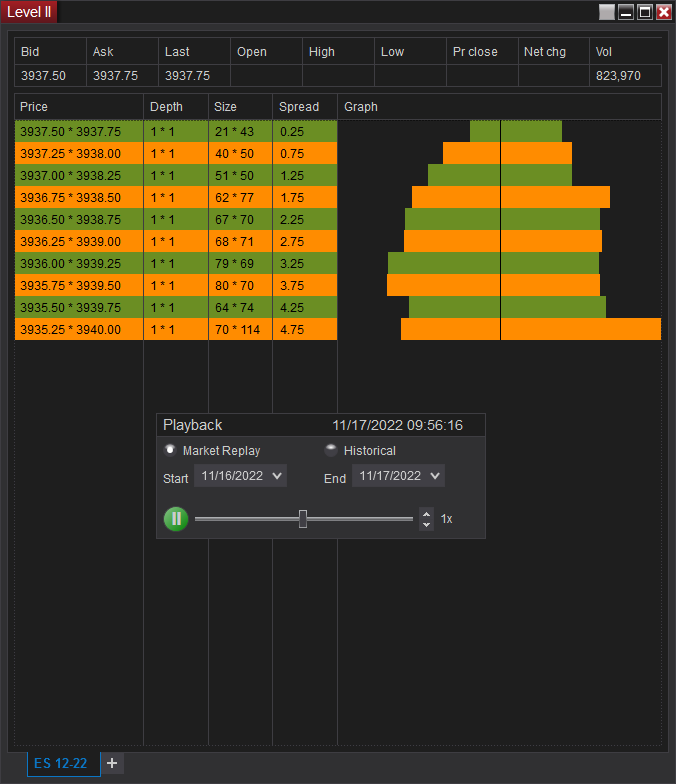Minimize the Level II window
Image resolution: width=676 pixels, height=784 pixels.
(626, 12)
